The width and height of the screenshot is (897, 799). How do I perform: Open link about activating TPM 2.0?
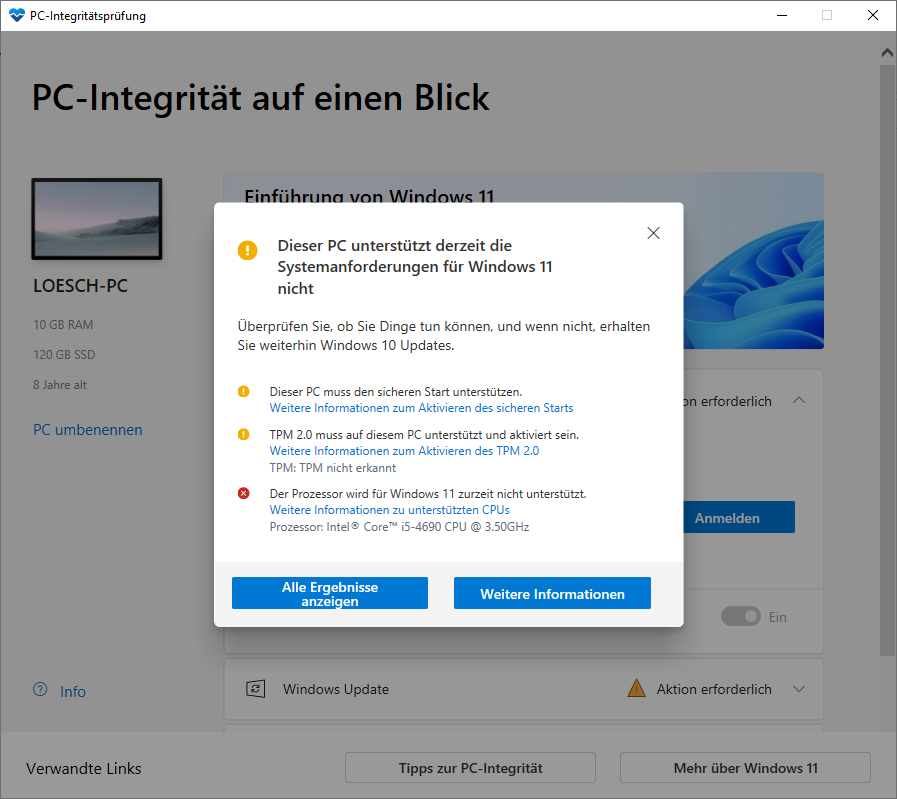tap(404, 451)
